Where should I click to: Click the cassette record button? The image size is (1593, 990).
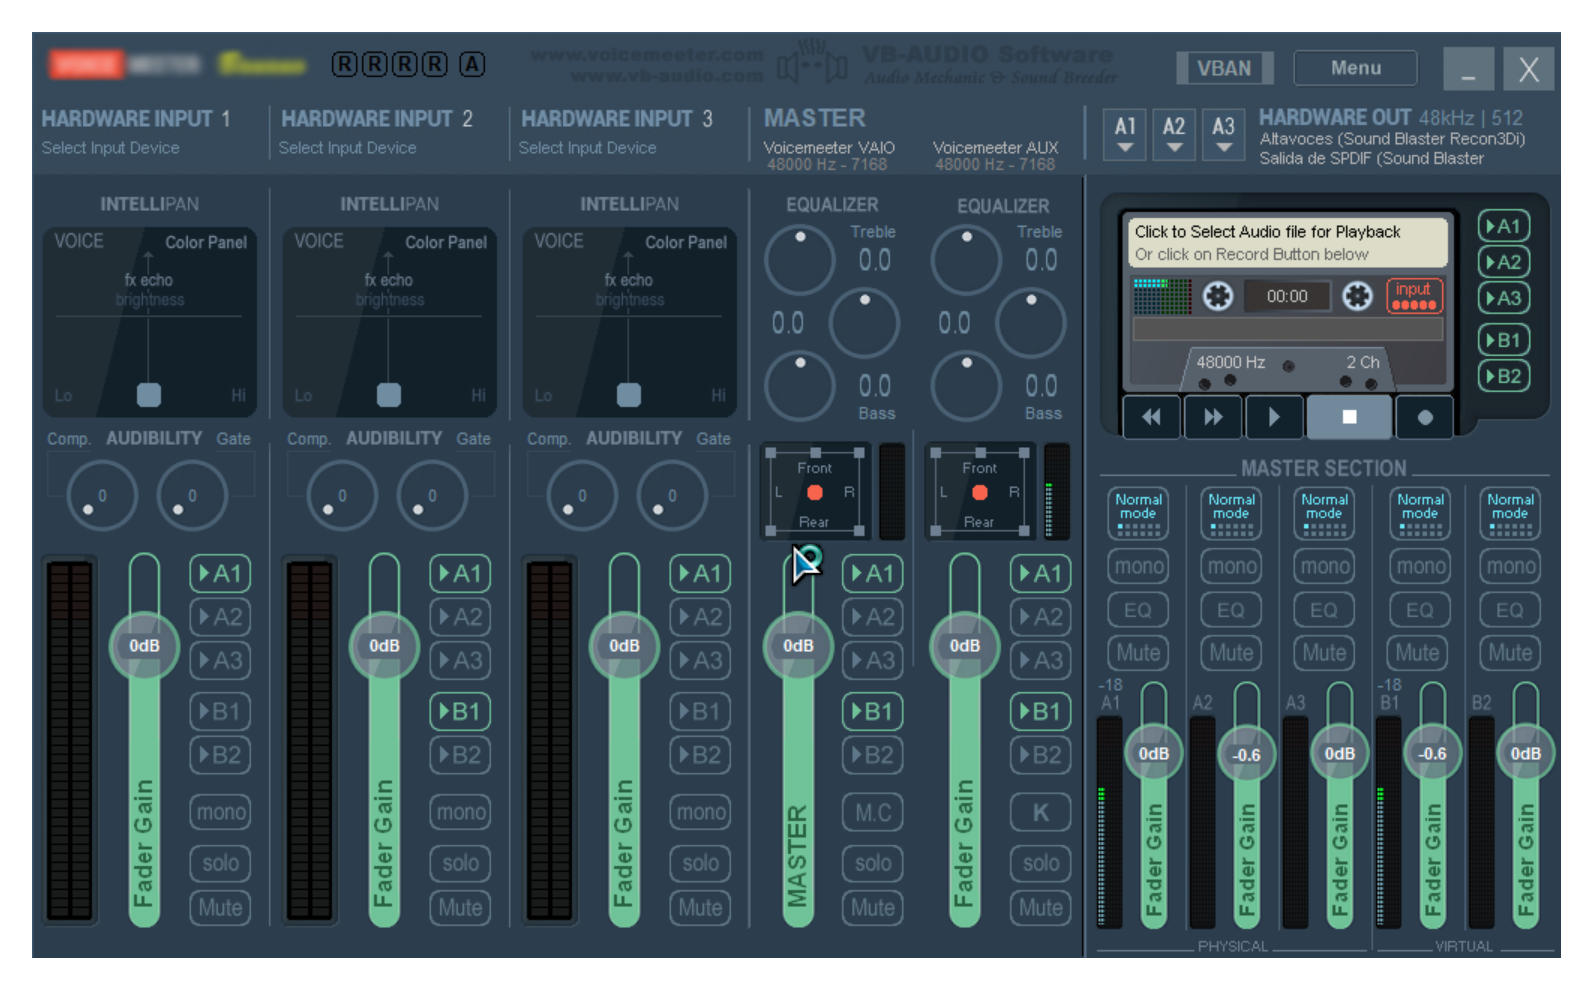pyautogui.click(x=1424, y=417)
